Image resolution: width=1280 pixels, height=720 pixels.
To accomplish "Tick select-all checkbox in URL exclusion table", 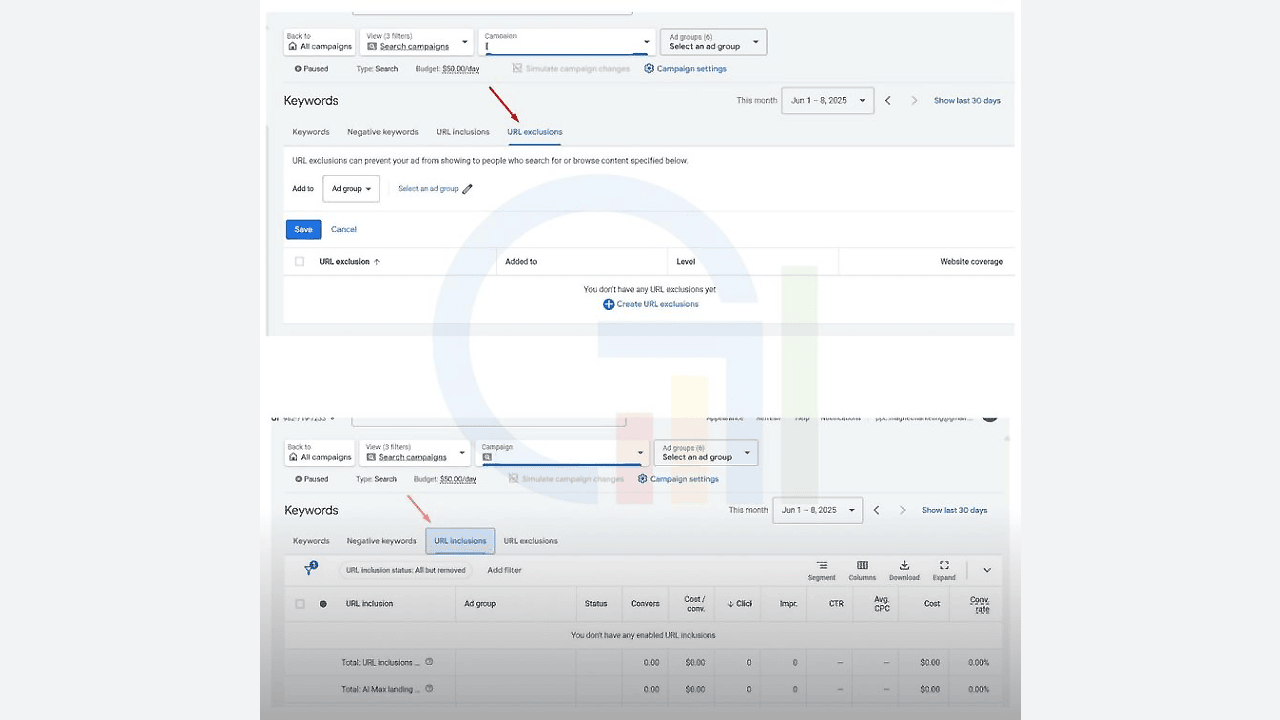I will click(299, 262).
